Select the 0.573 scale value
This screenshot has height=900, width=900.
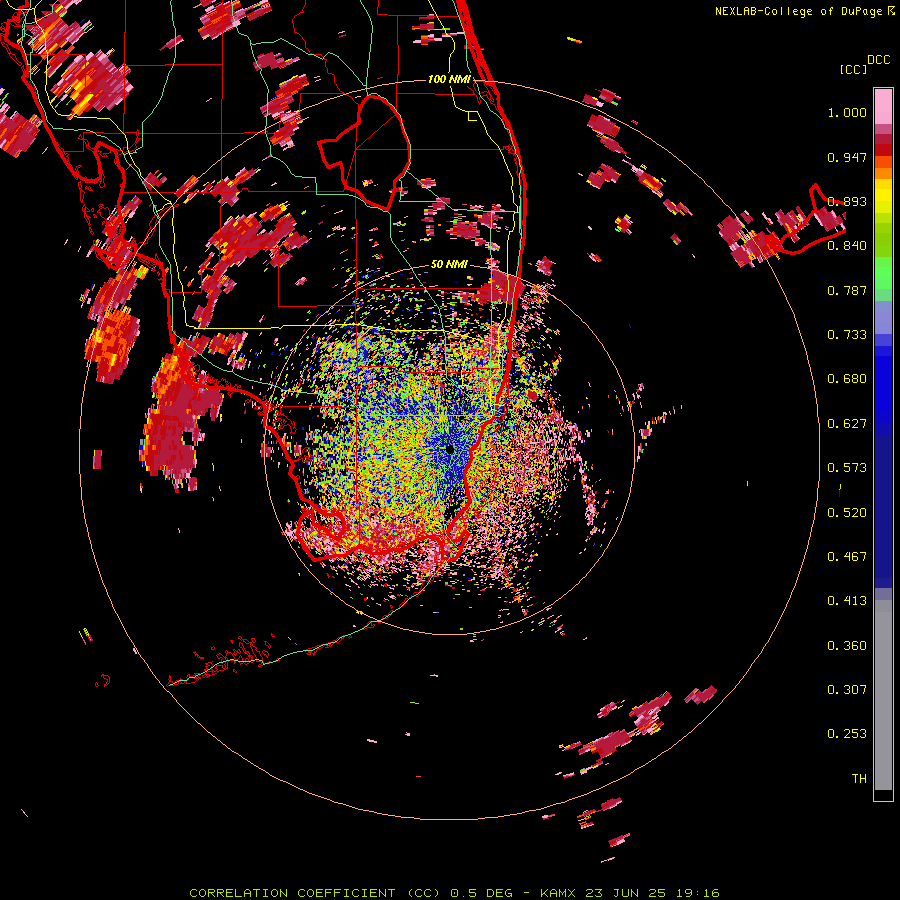click(847, 468)
